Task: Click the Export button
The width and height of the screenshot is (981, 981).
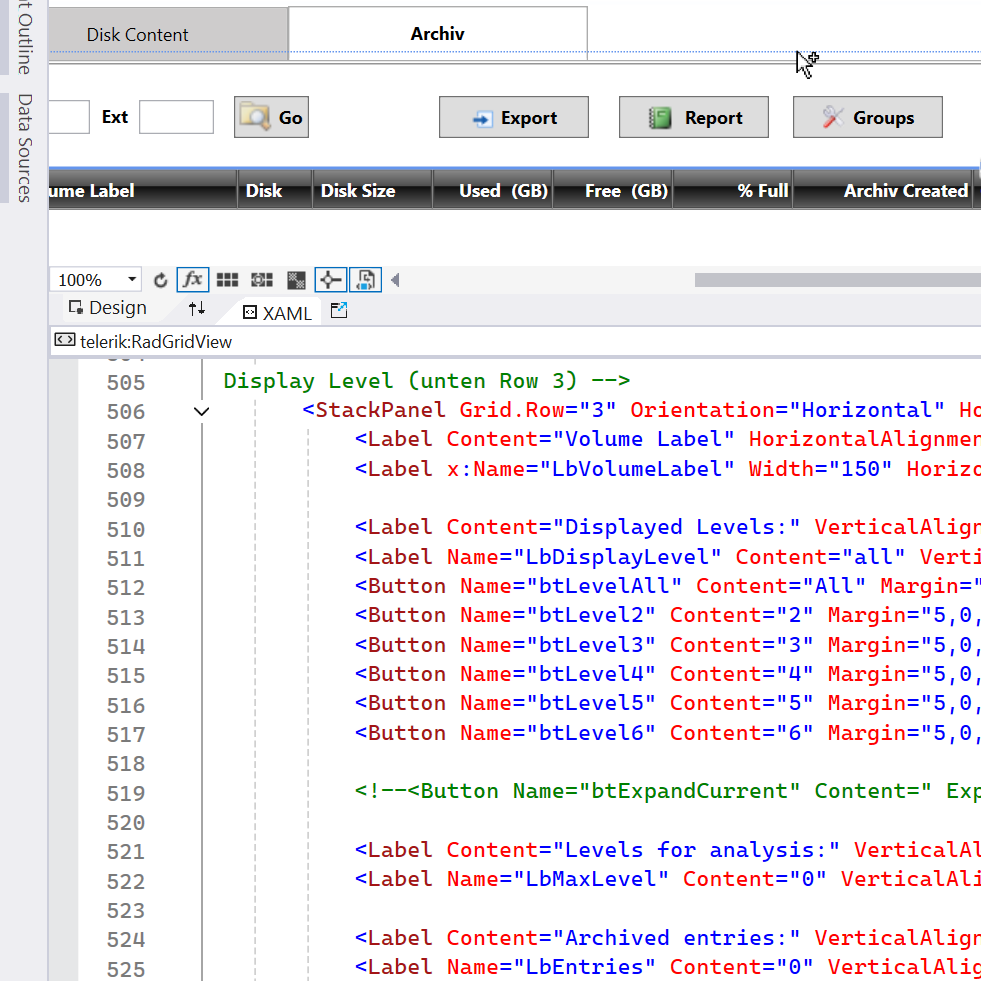Action: click(514, 117)
